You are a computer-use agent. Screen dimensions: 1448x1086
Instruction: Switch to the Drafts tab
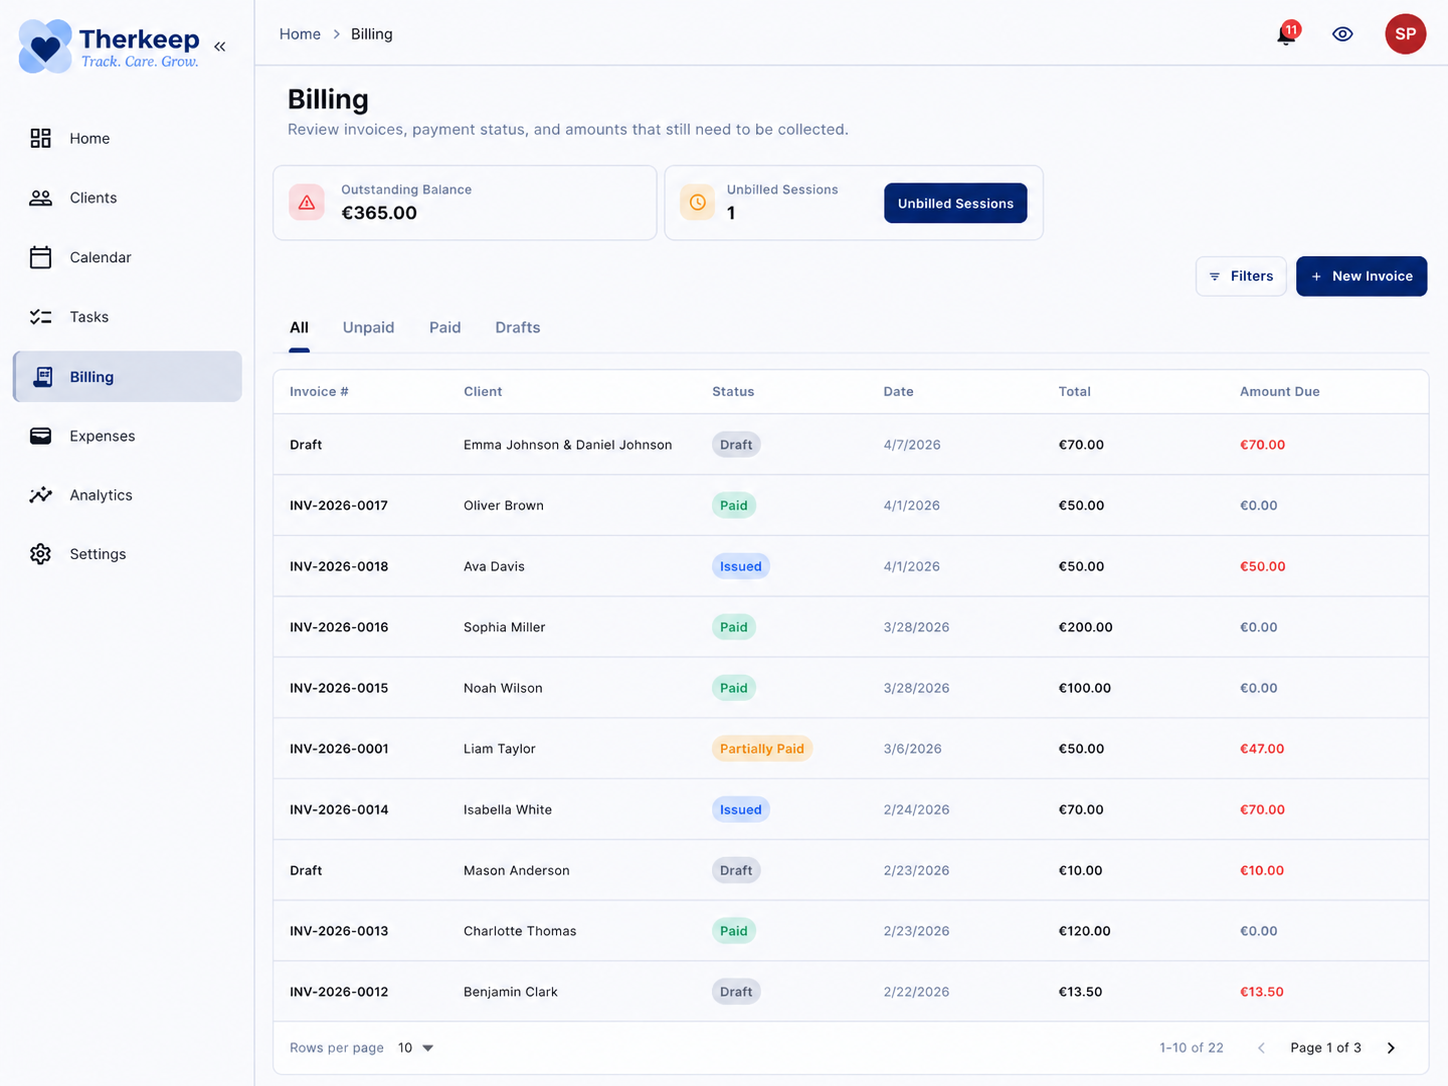(x=517, y=327)
